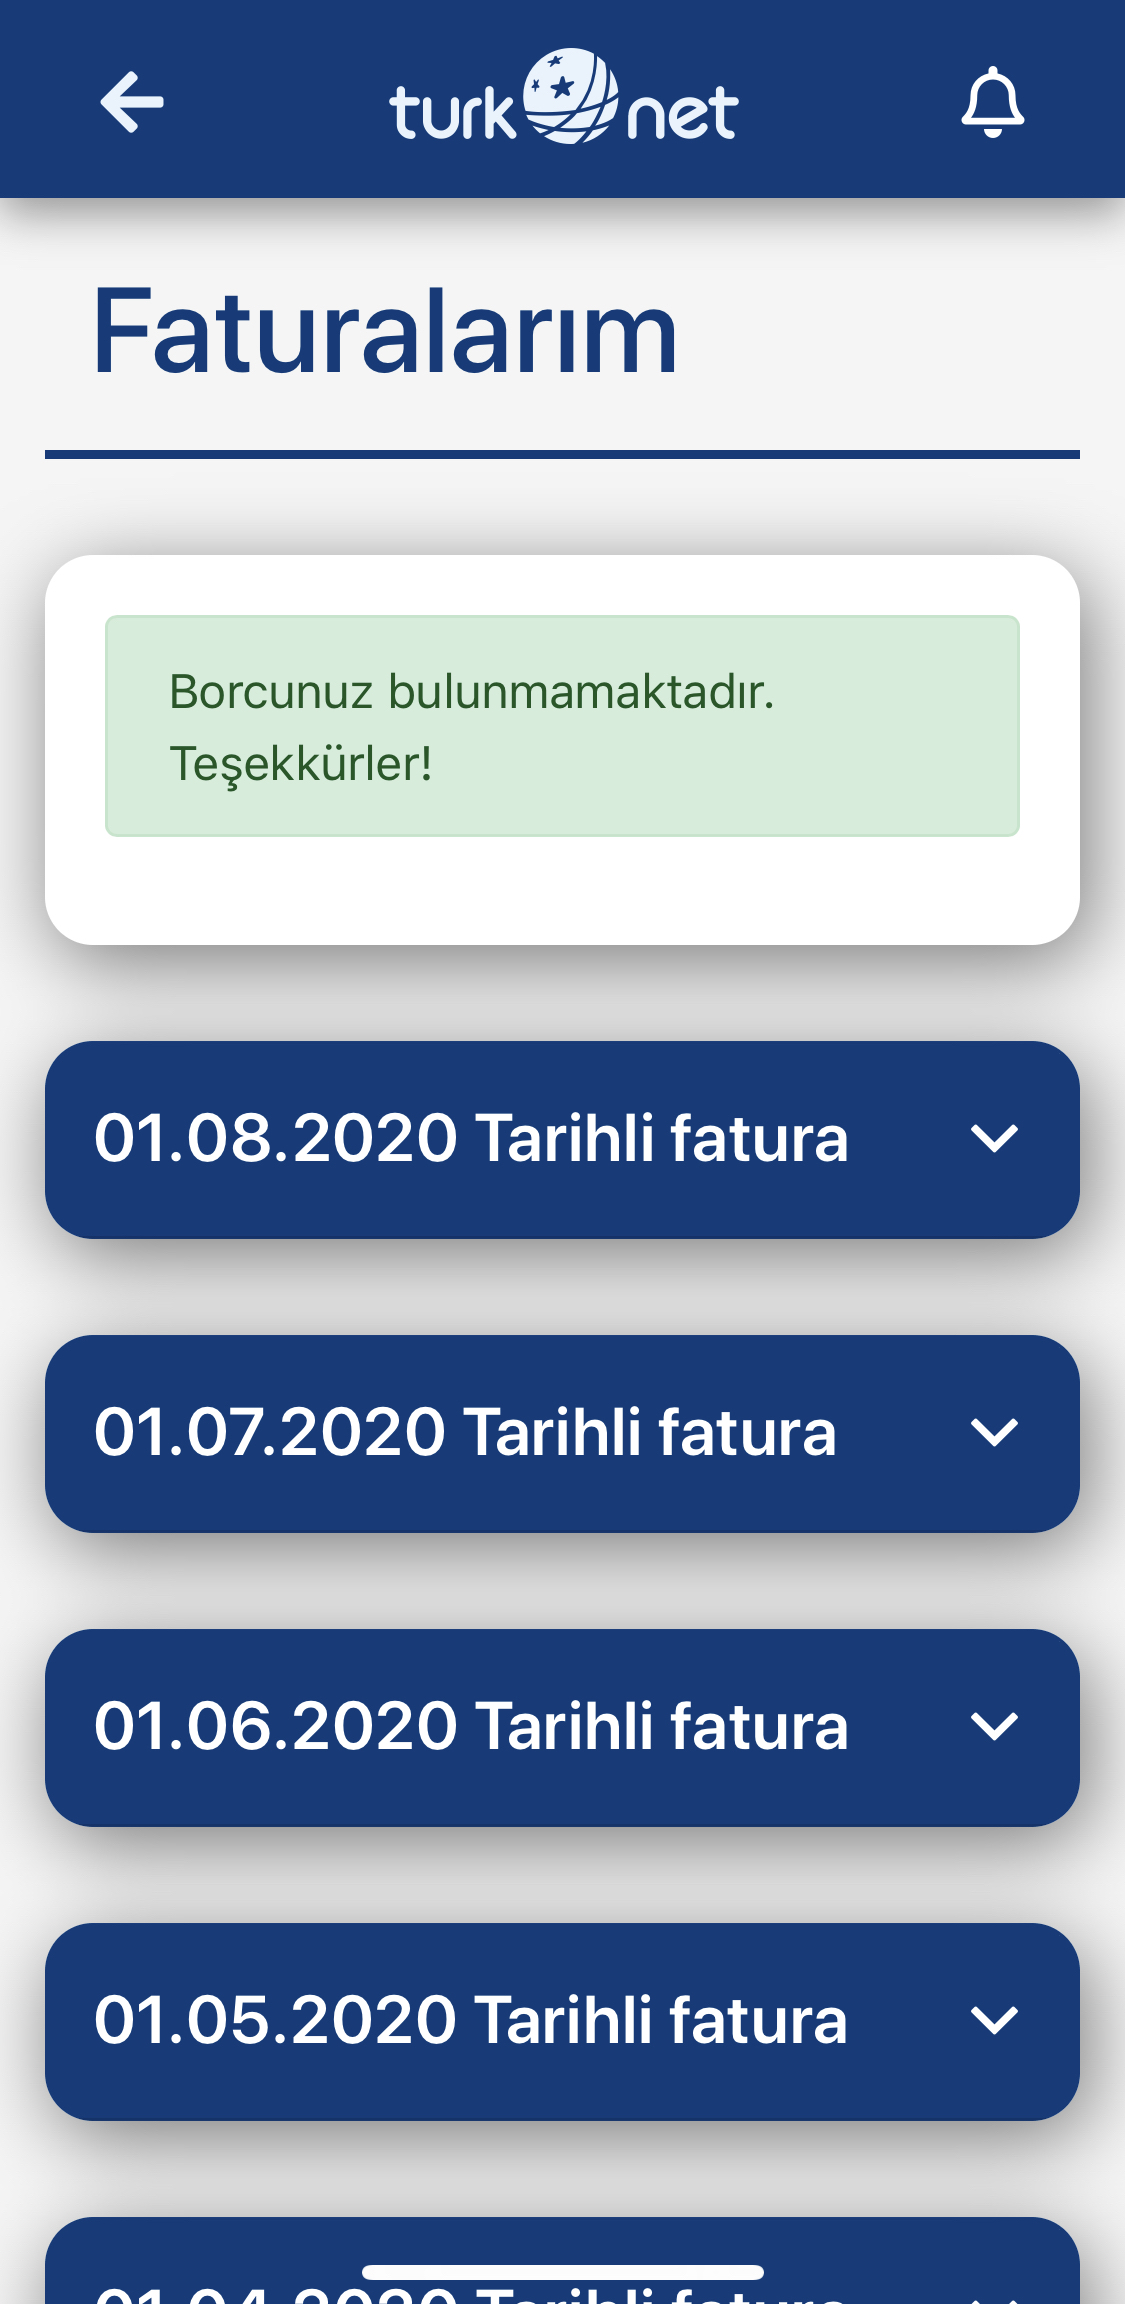Open the 01.06.2020 Tarihli fatura row

pos(562,1728)
